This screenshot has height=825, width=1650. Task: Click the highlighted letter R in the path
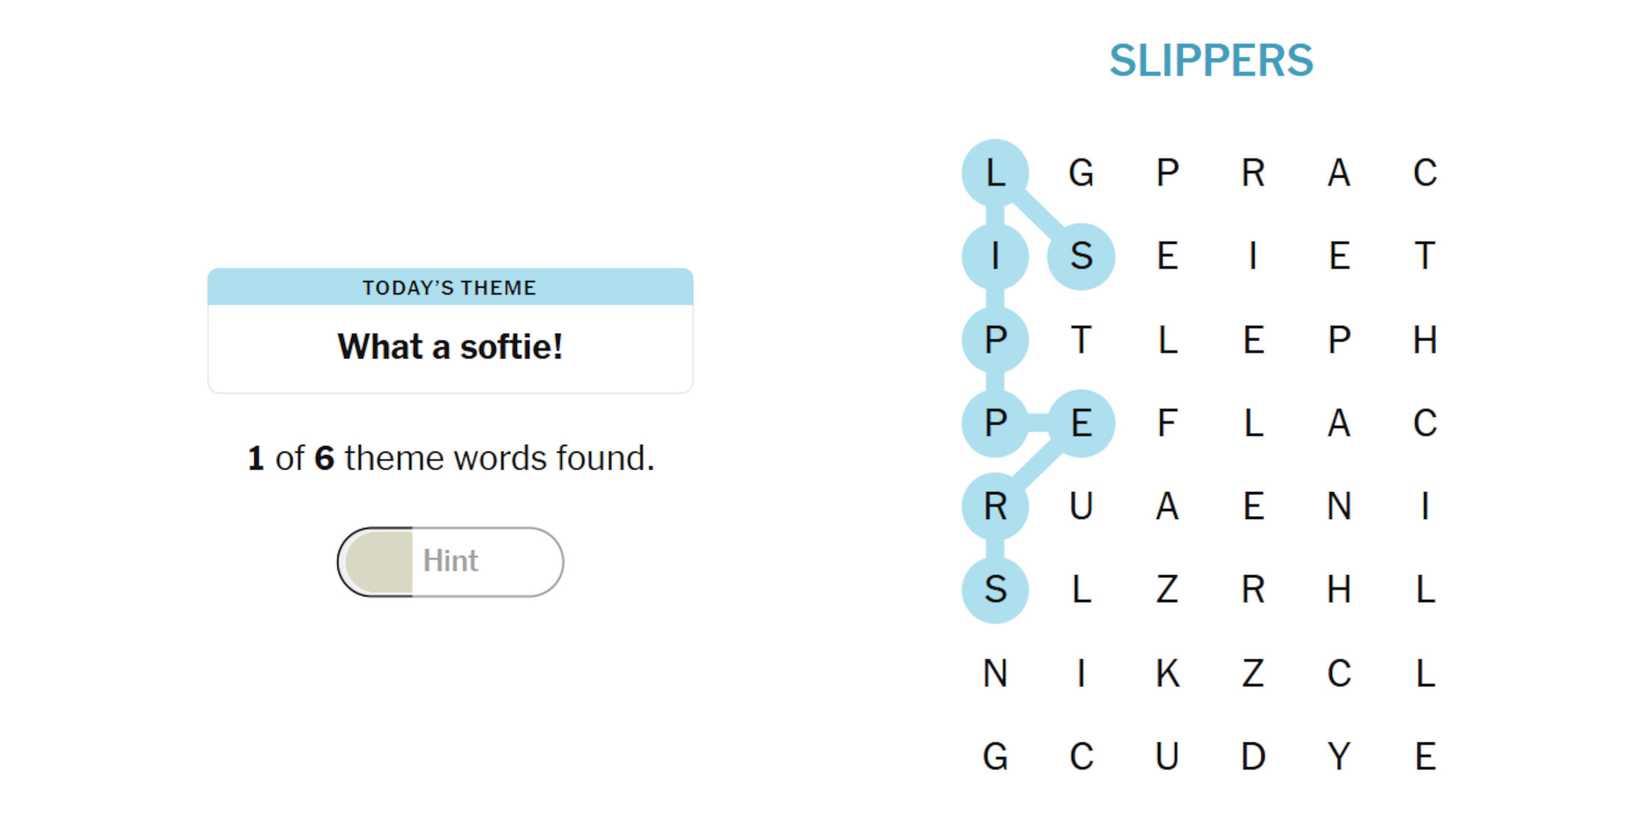[x=995, y=507]
